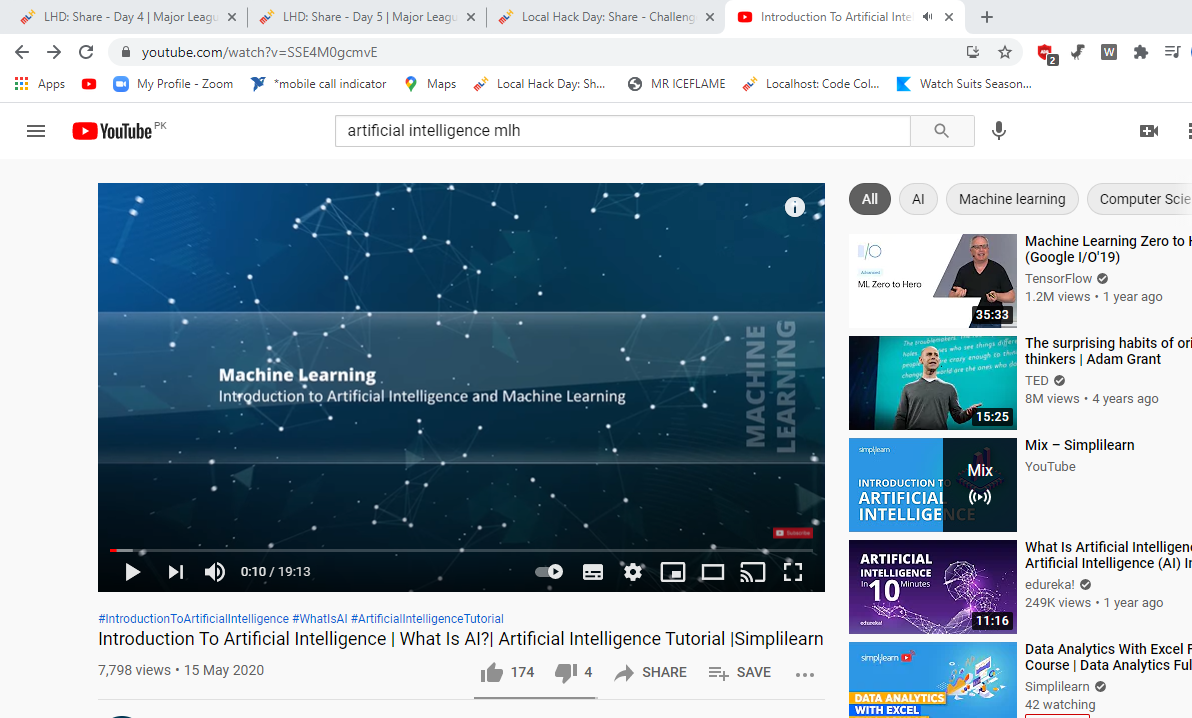Open the more actions three-dot menu

tap(805, 674)
